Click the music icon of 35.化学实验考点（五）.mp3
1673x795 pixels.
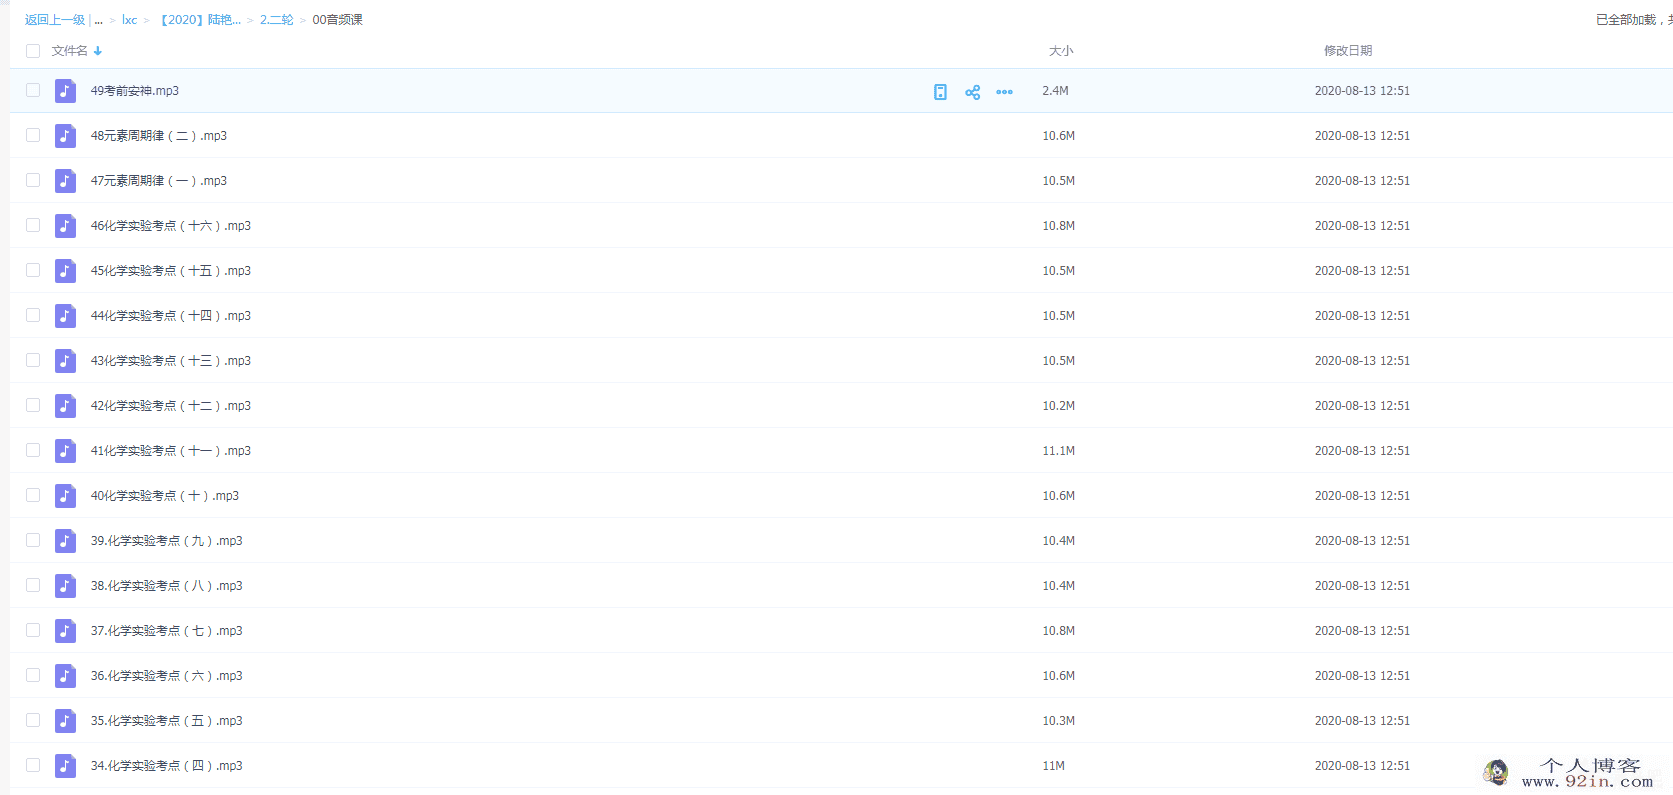pyautogui.click(x=65, y=721)
